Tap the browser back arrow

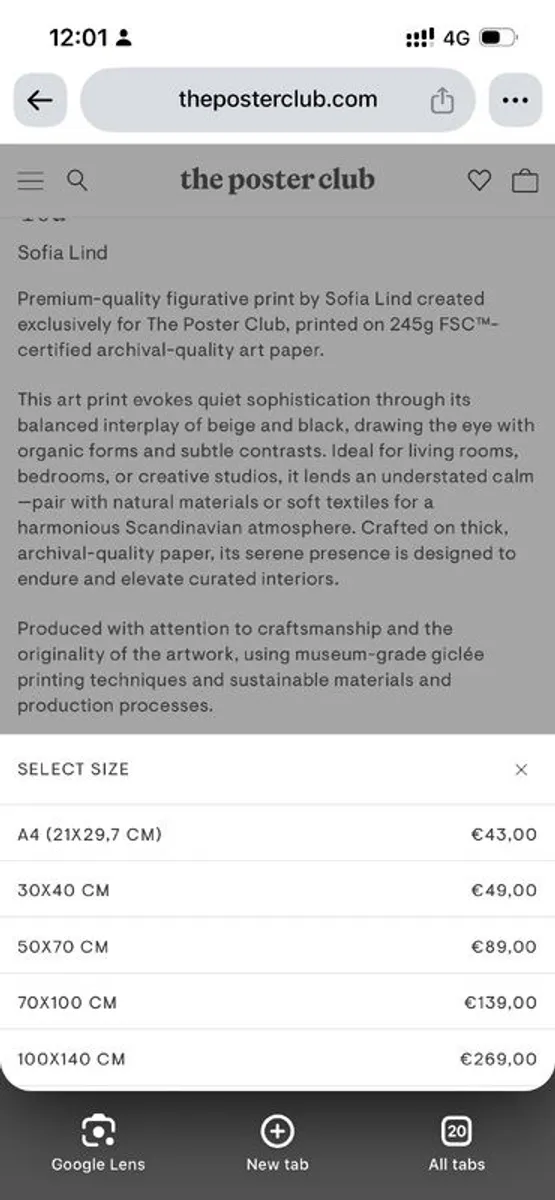pos(40,100)
